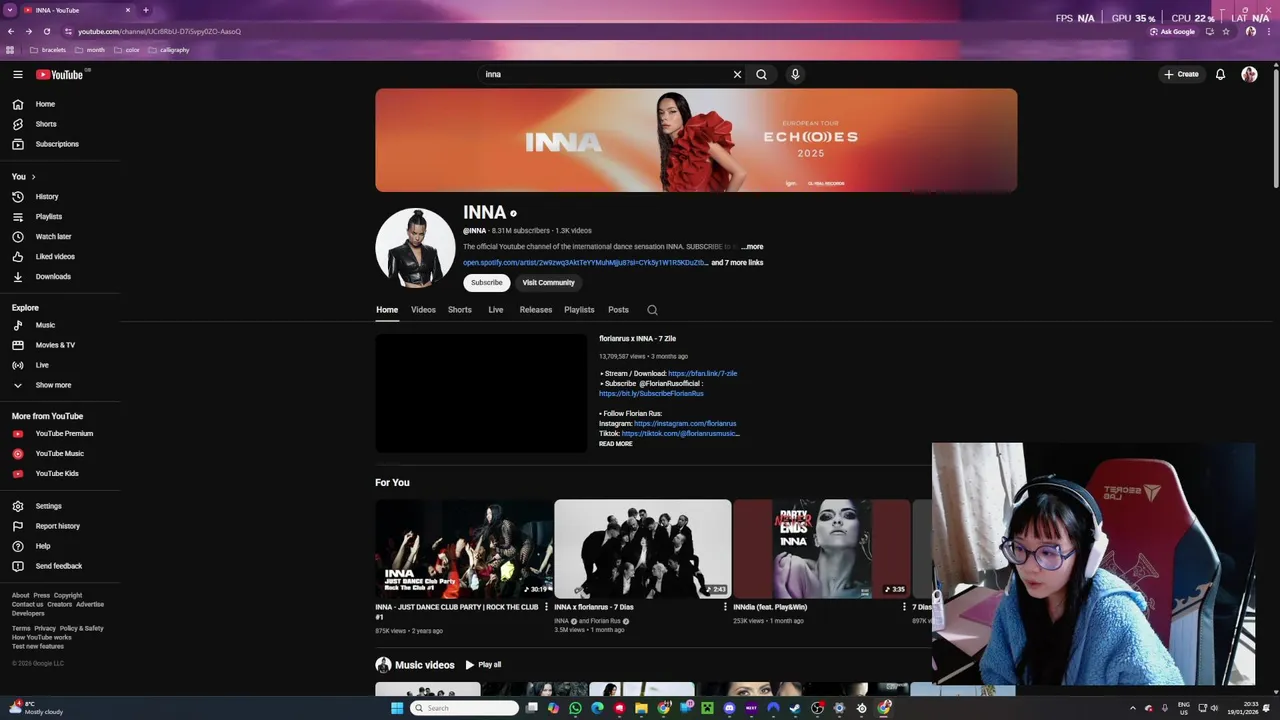Reload the page in browser toolbar
Screen dimensions: 1280x720
click(x=46, y=31)
